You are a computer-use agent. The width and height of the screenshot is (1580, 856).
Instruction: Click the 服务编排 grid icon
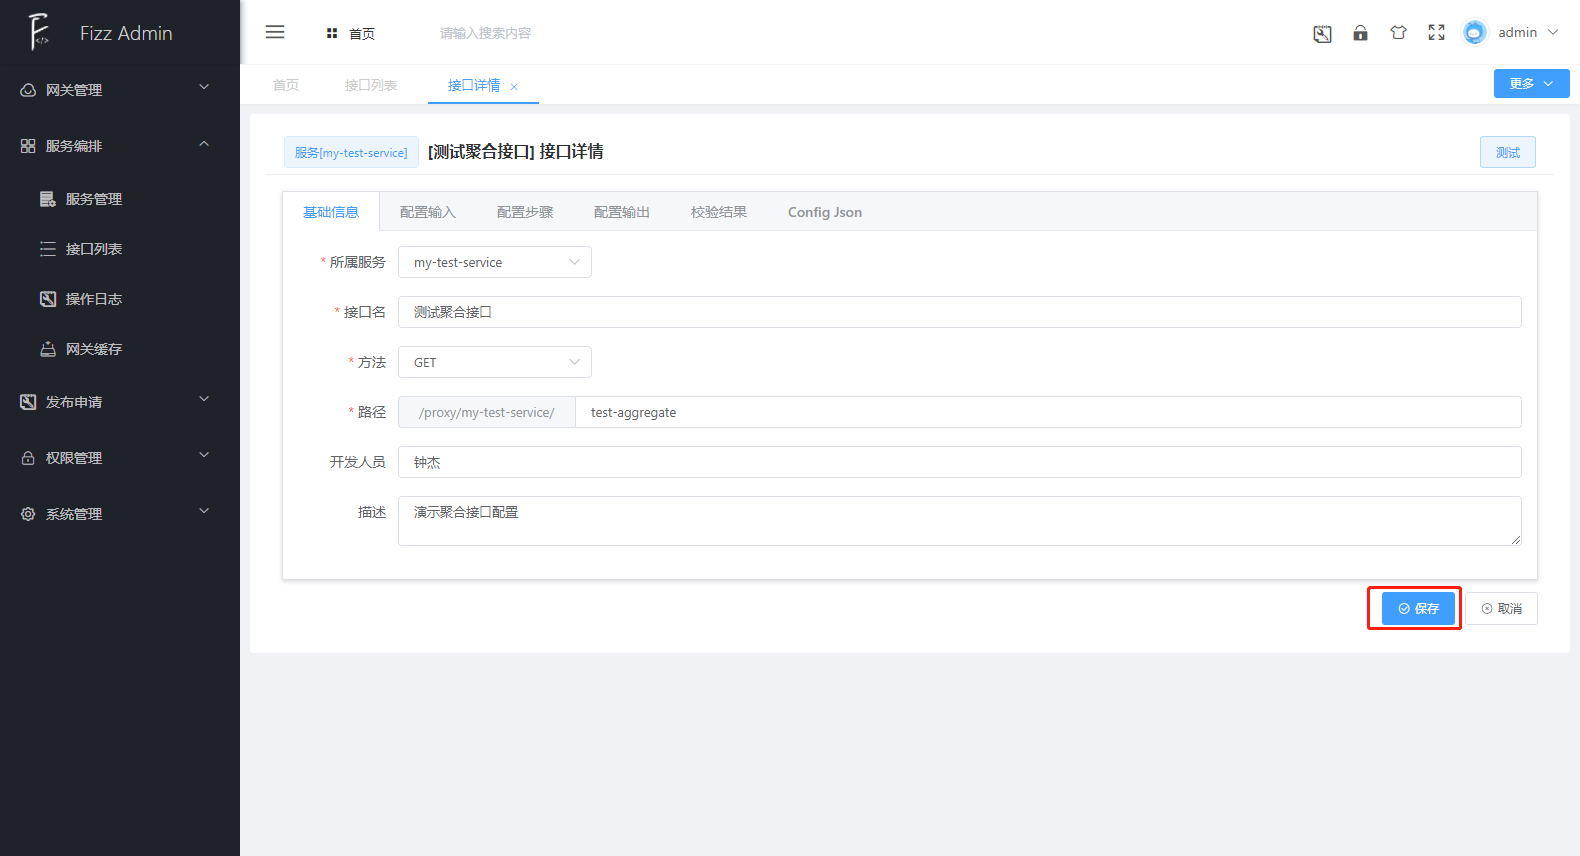coord(28,146)
